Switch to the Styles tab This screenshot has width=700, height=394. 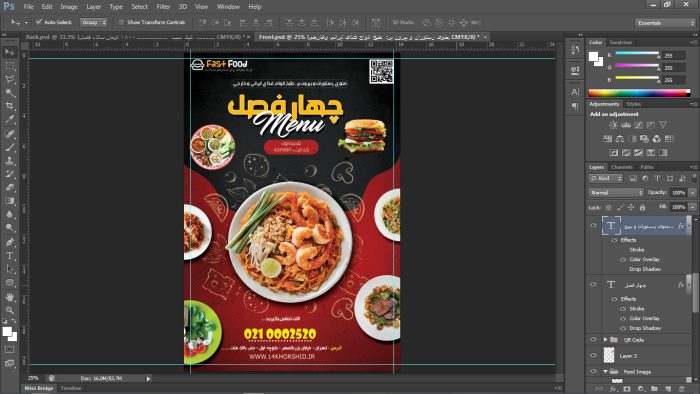(633, 104)
